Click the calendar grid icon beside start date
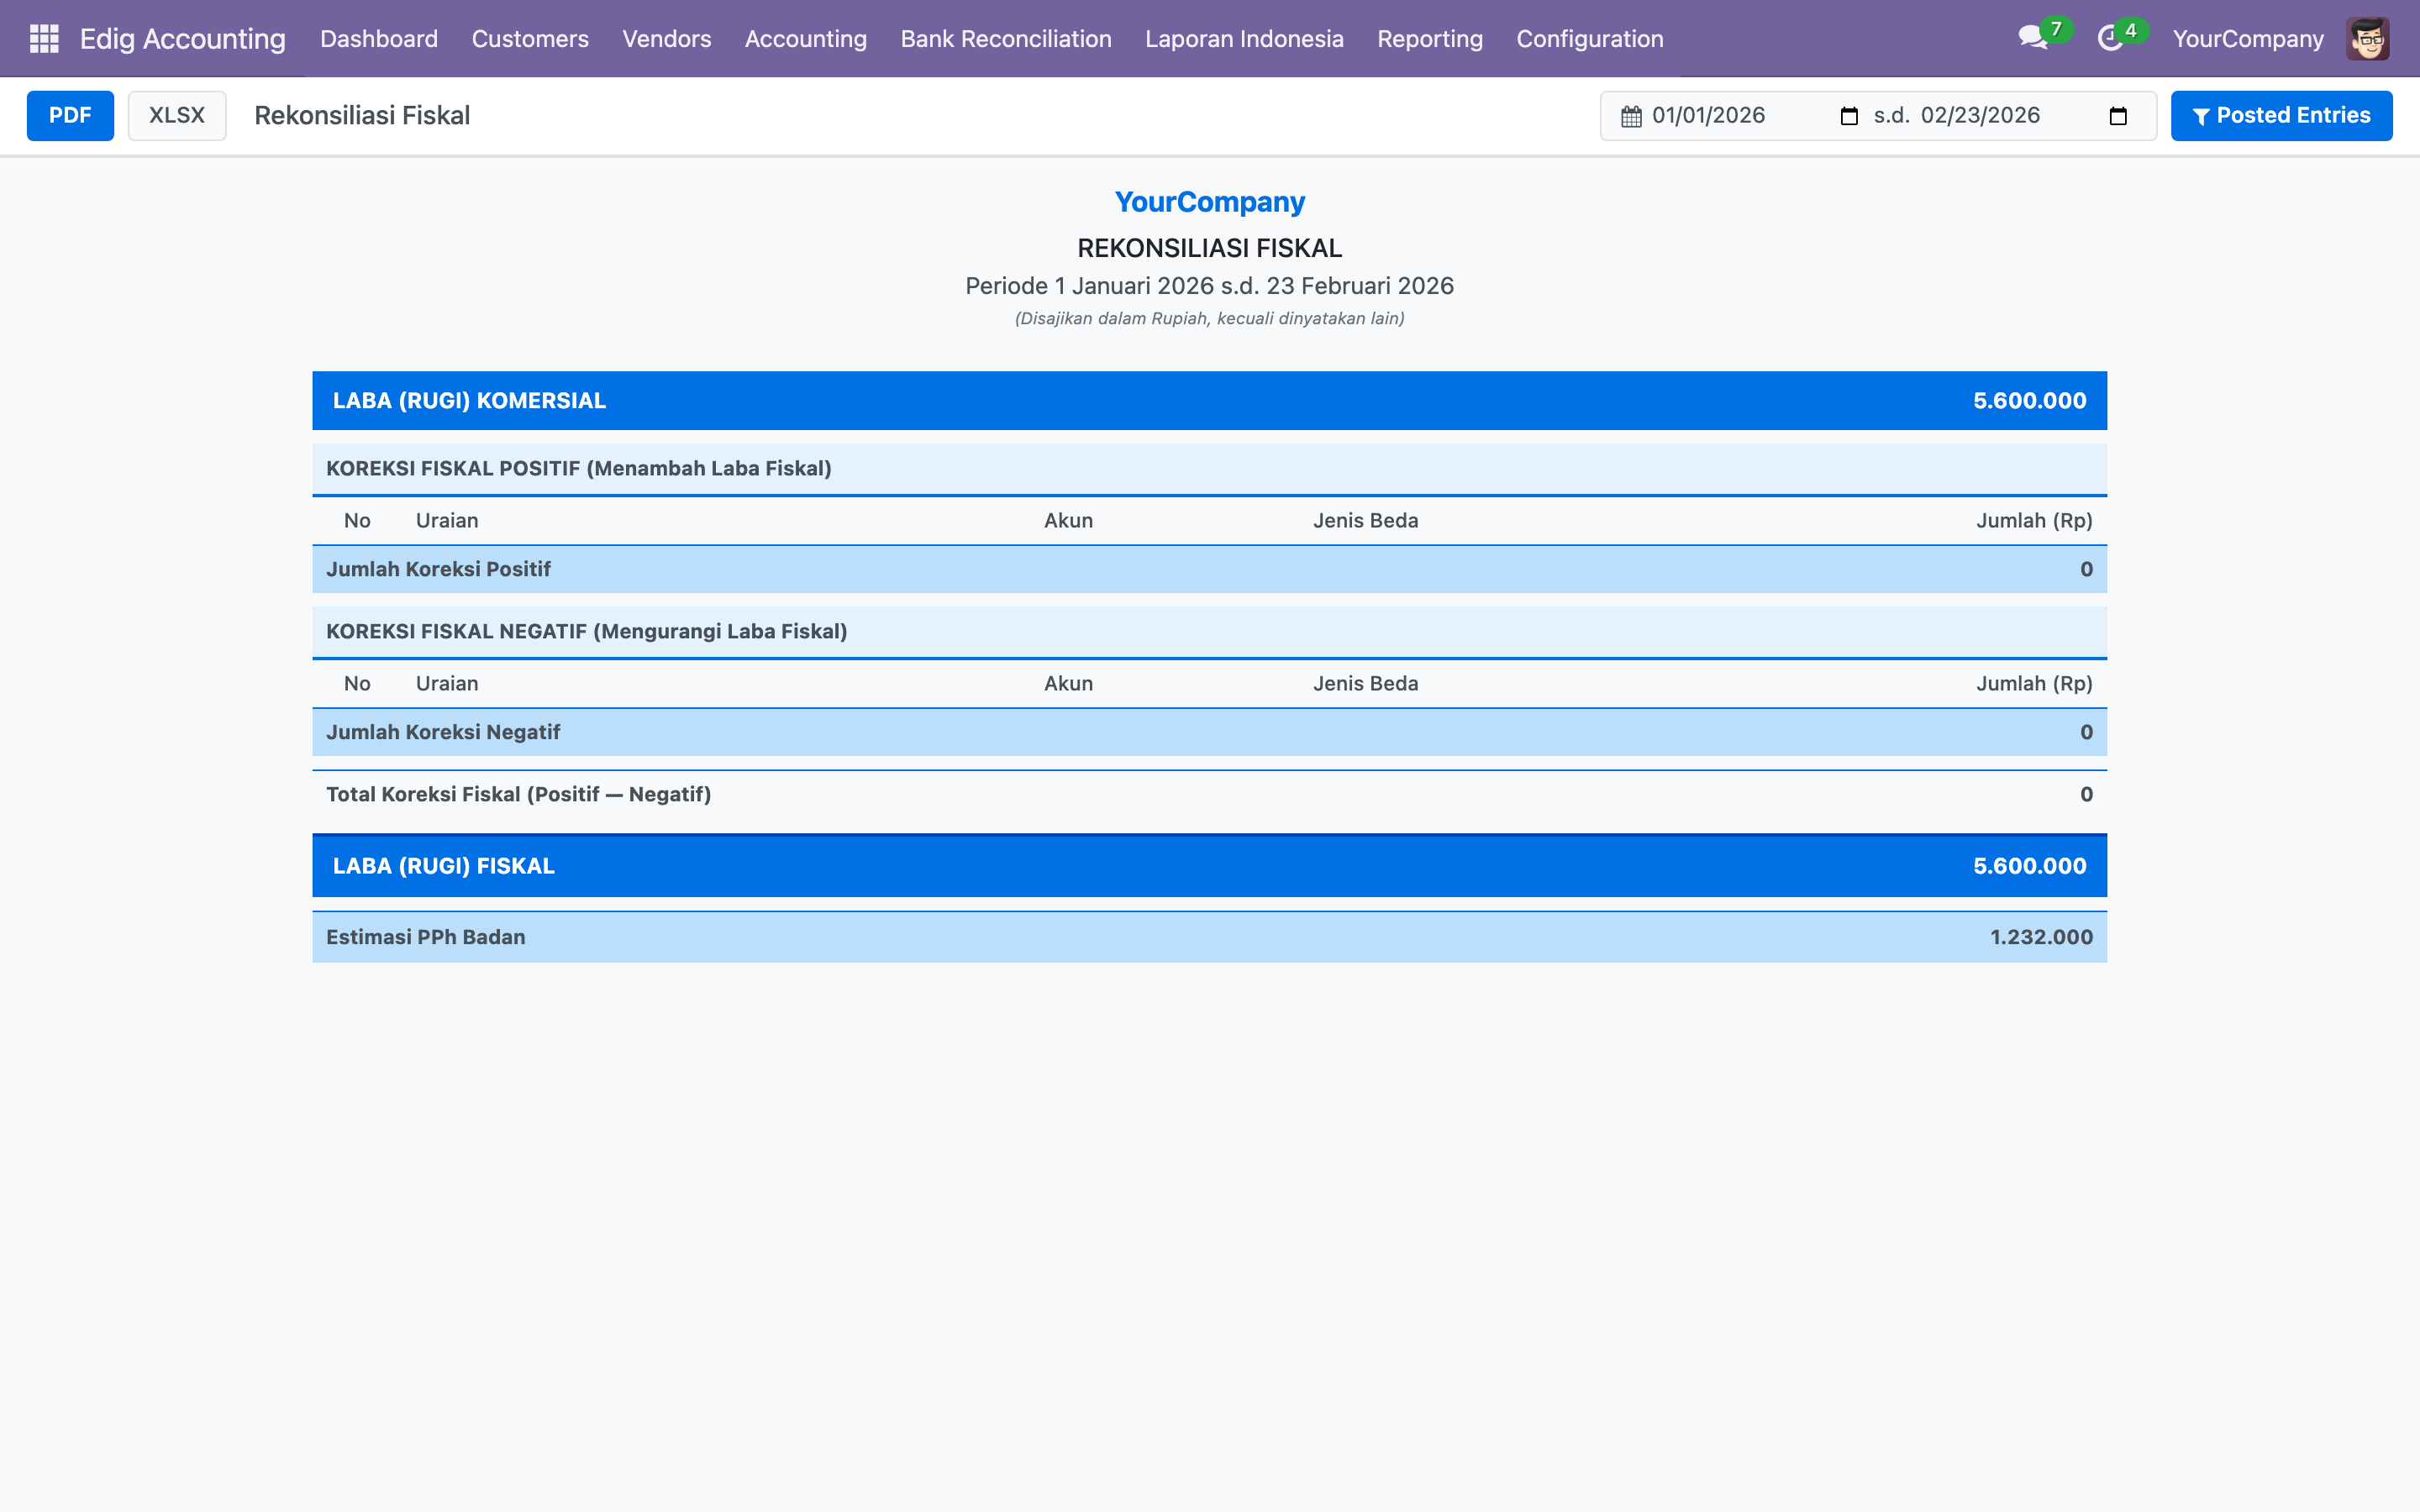Screen dimensions: 2420x1512 click(x=1631, y=116)
